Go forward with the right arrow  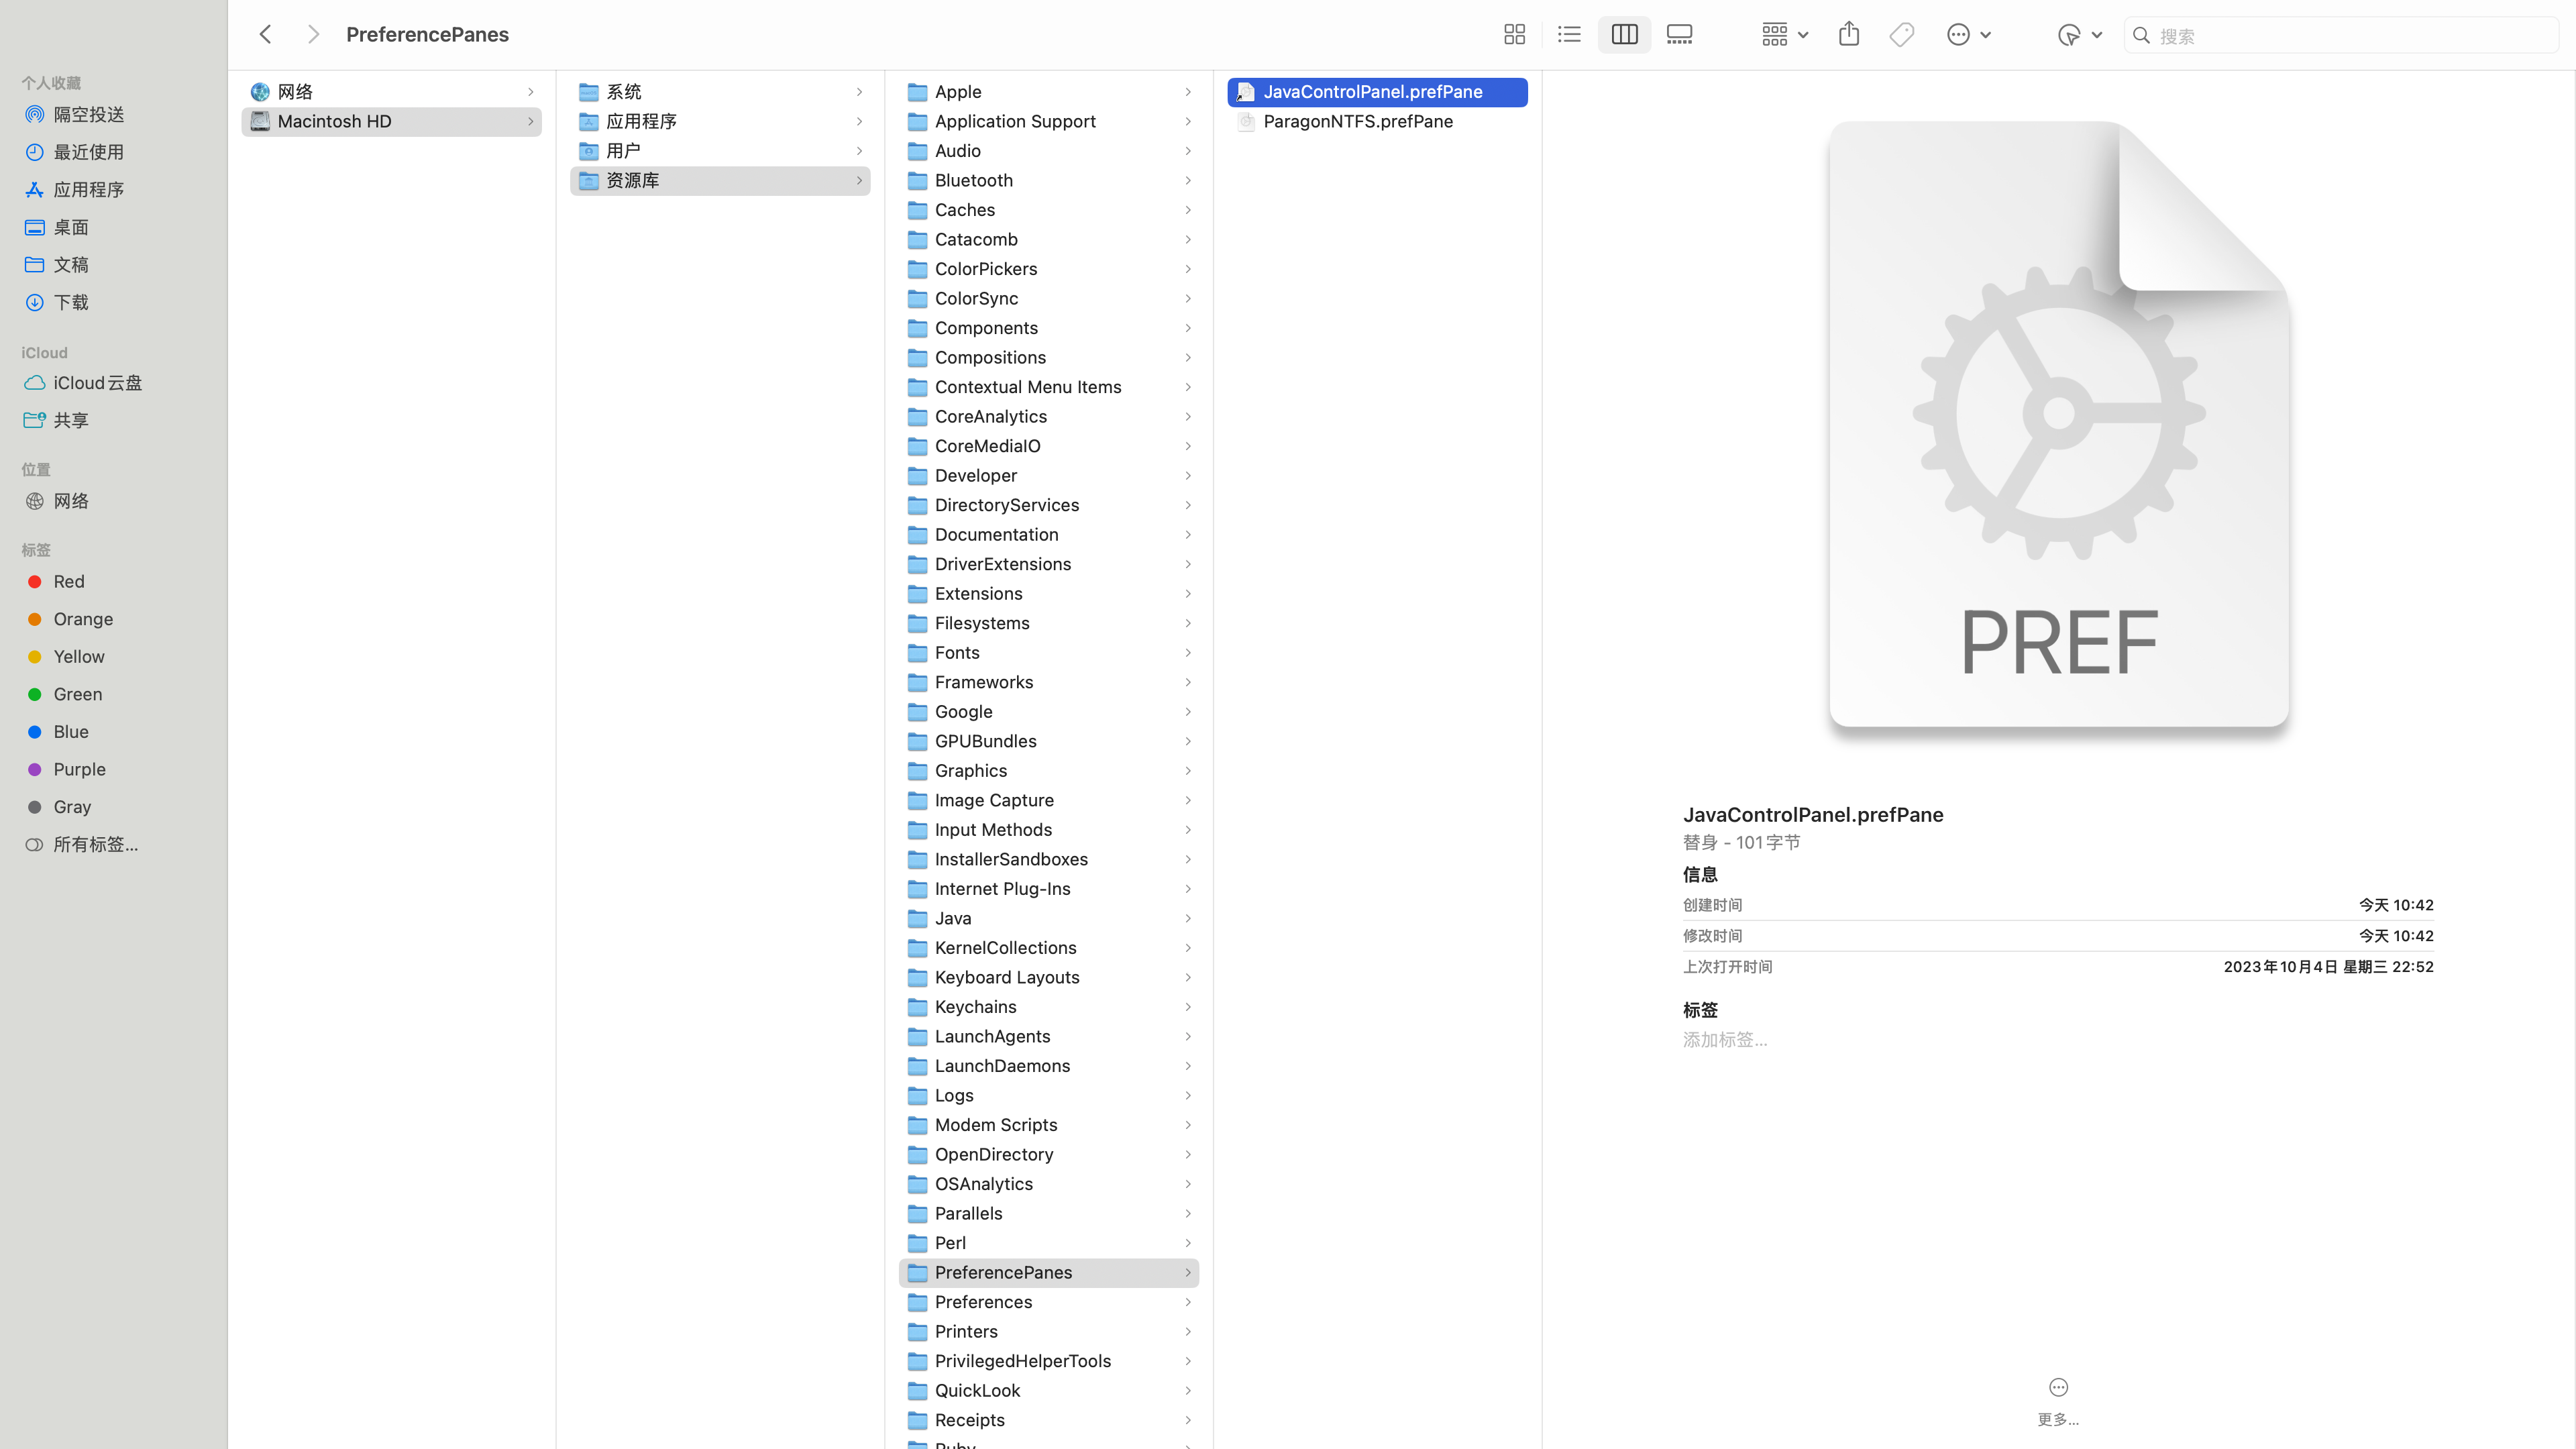313,35
